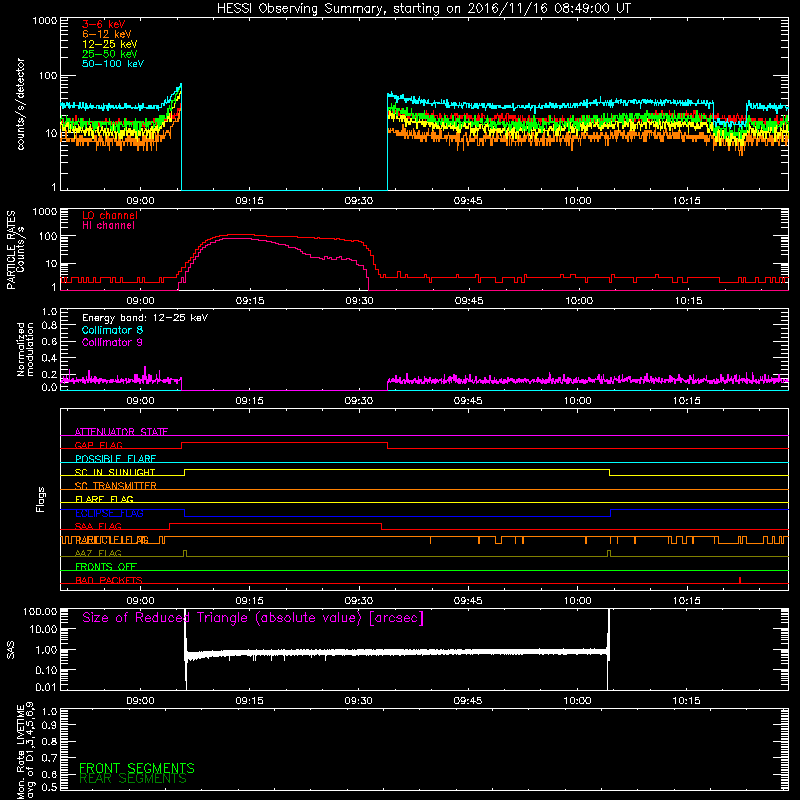This screenshot has height=800, width=800.
Task: Click the SAS axis label
Action: click(x=11, y=650)
